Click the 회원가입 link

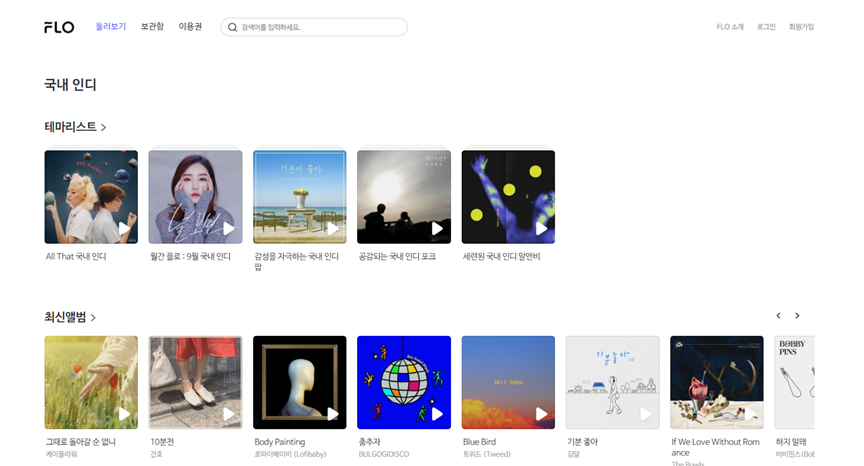point(801,26)
